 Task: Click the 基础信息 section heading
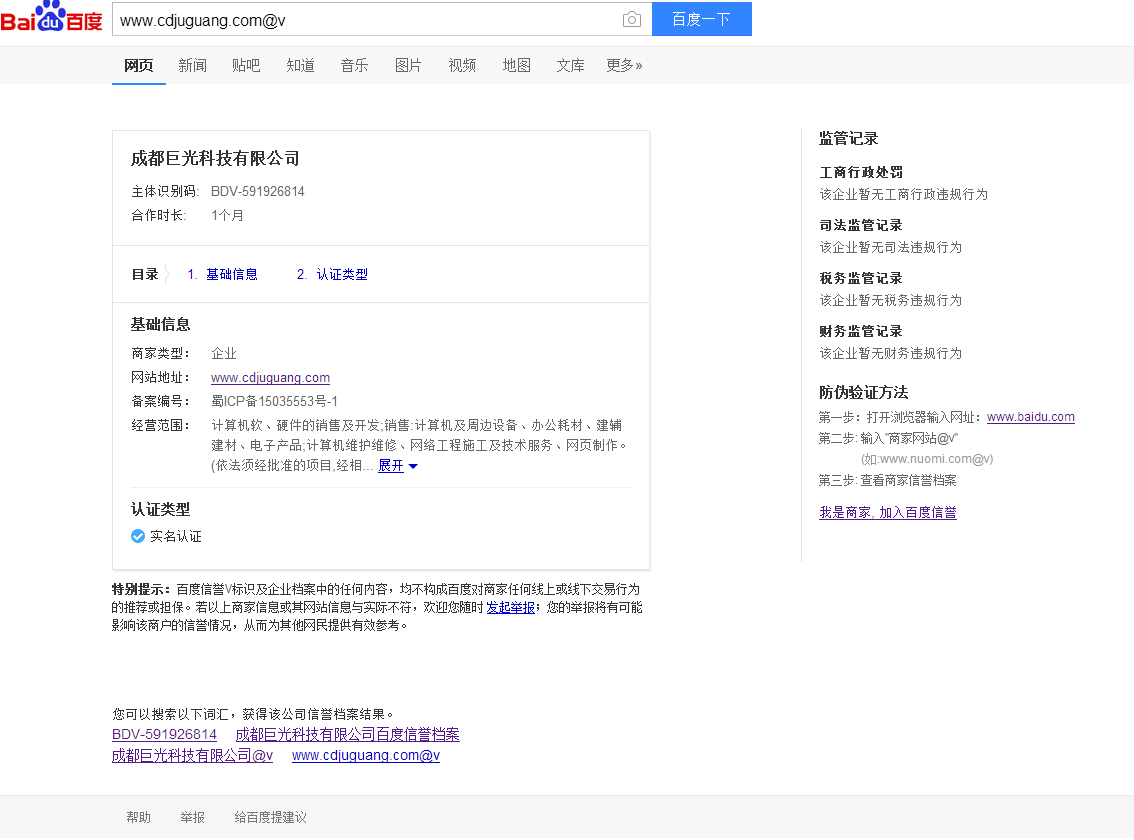coord(161,324)
